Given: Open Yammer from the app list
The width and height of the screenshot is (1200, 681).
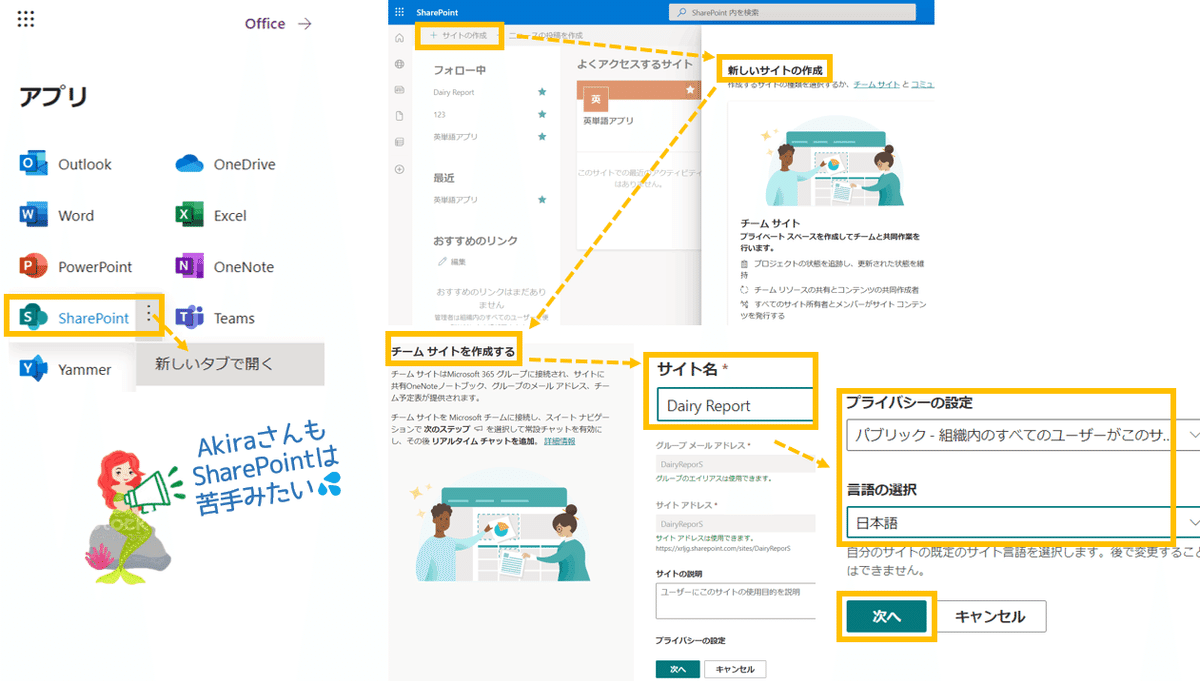Looking at the screenshot, I should (34, 369).
